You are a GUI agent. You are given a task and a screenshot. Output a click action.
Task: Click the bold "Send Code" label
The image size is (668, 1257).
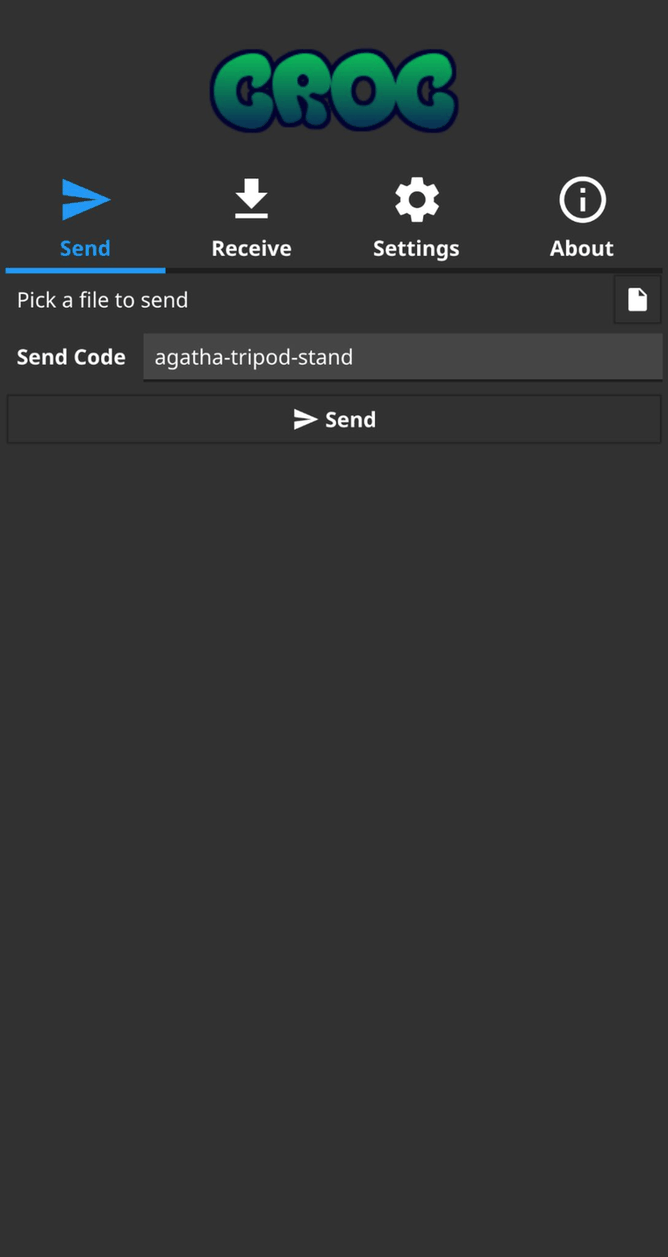[71, 357]
